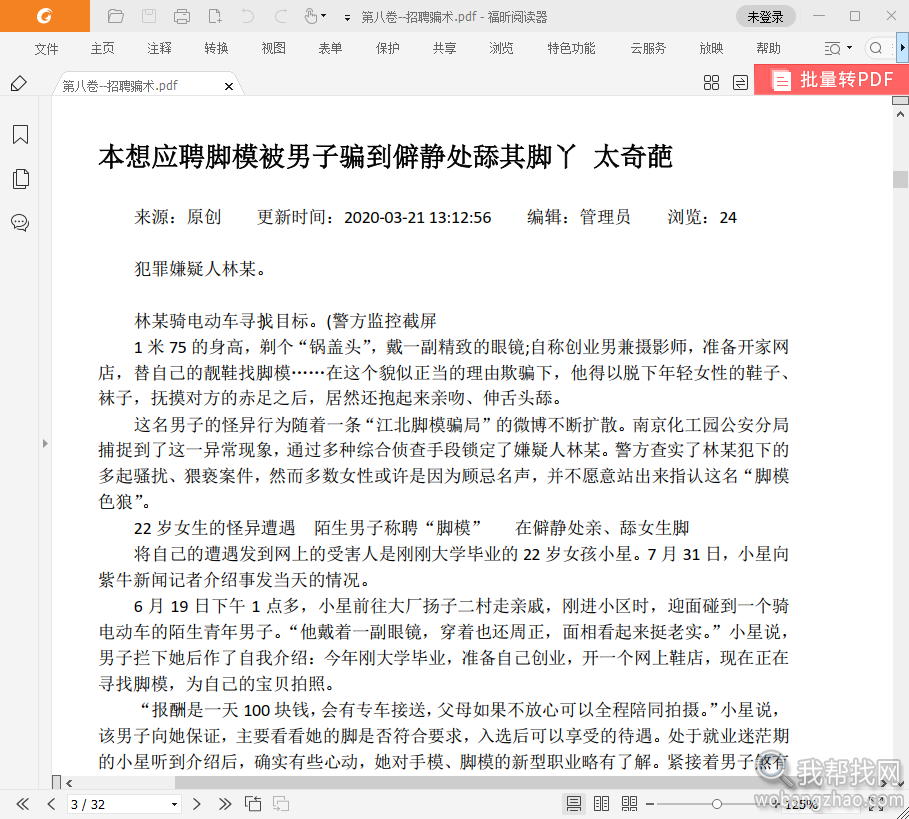
Task: Click the horizontal scrollbar left arrow
Action: pyautogui.click(x=69, y=783)
